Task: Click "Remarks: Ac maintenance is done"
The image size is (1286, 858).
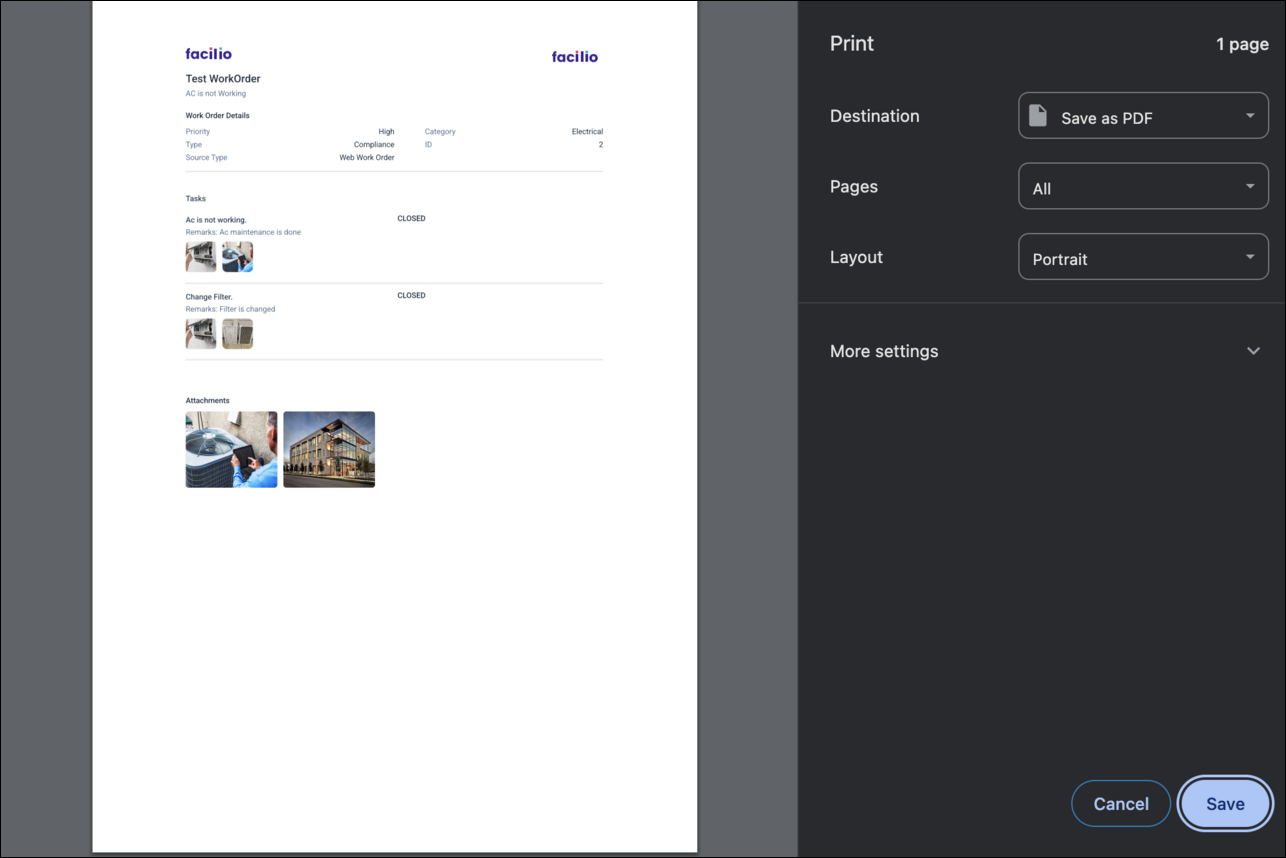Action: pyautogui.click(x=243, y=233)
